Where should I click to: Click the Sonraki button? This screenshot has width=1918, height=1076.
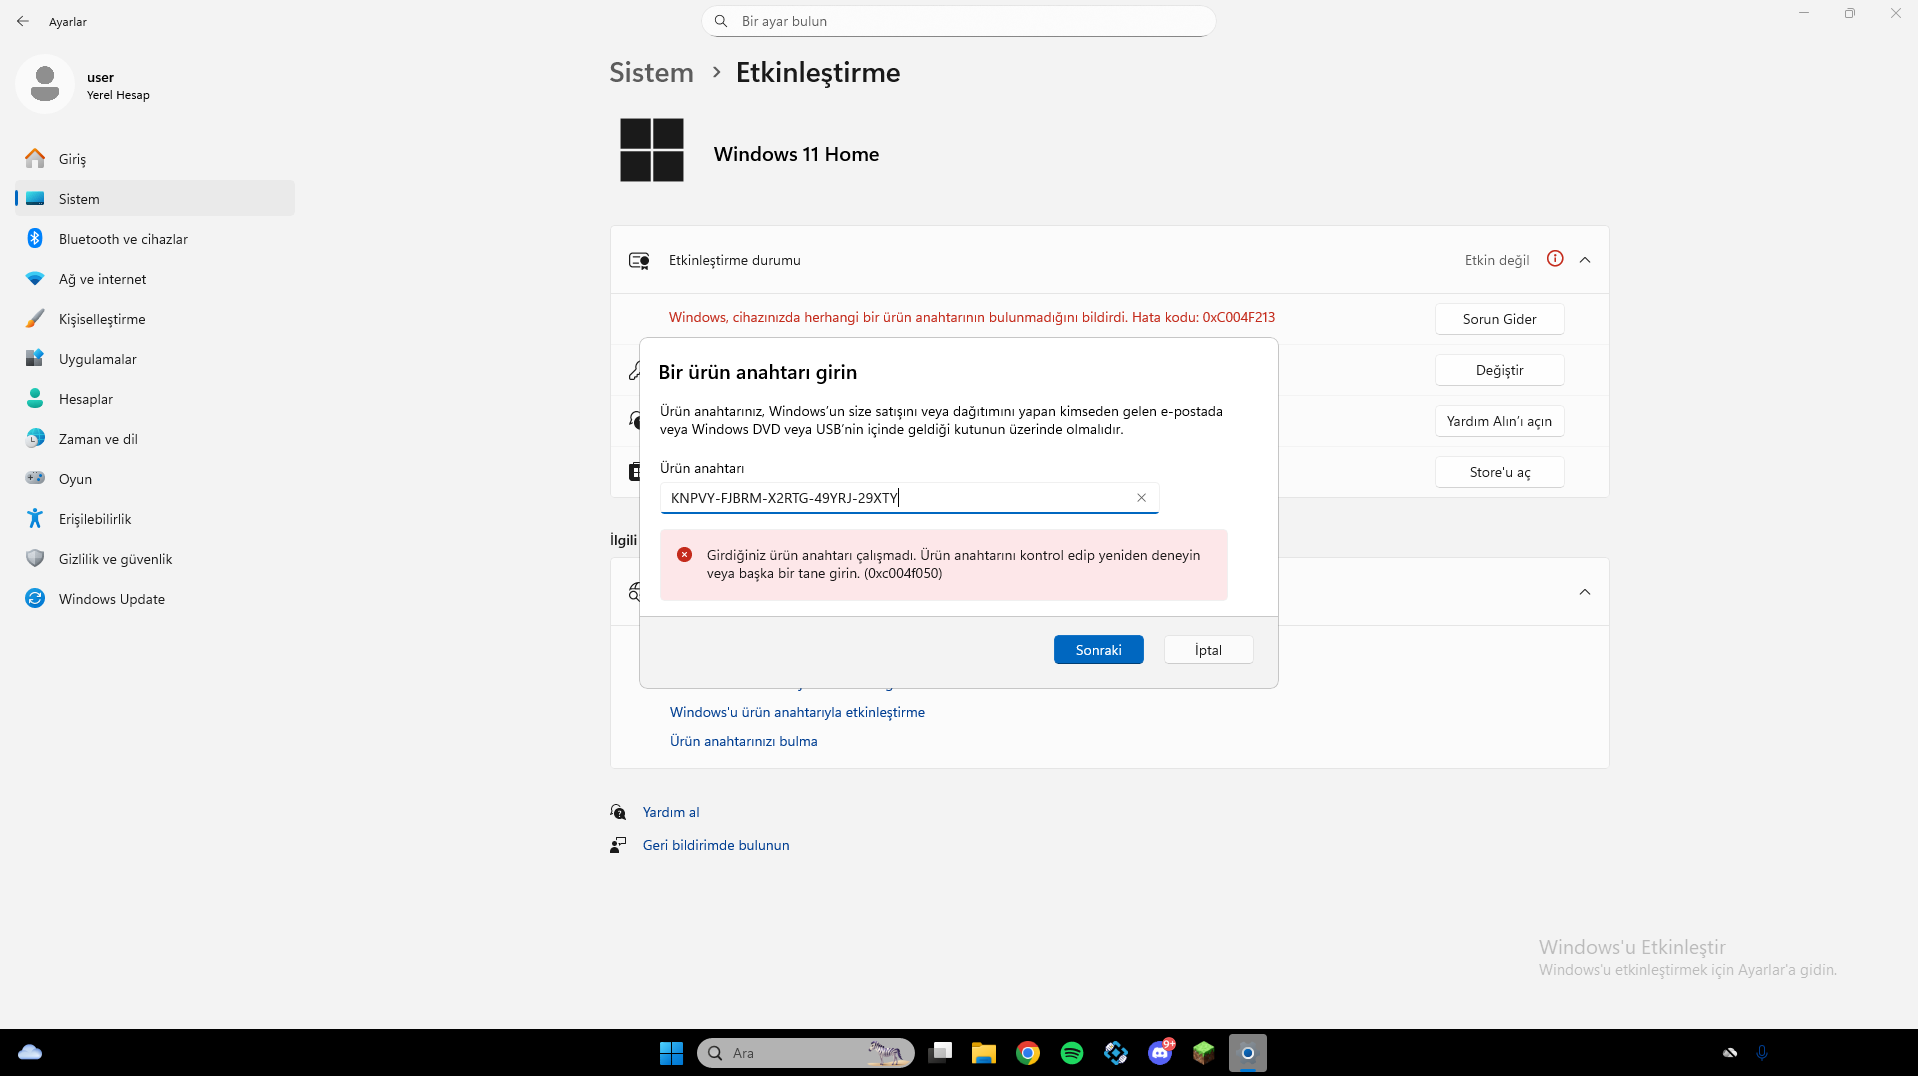[1098, 650]
